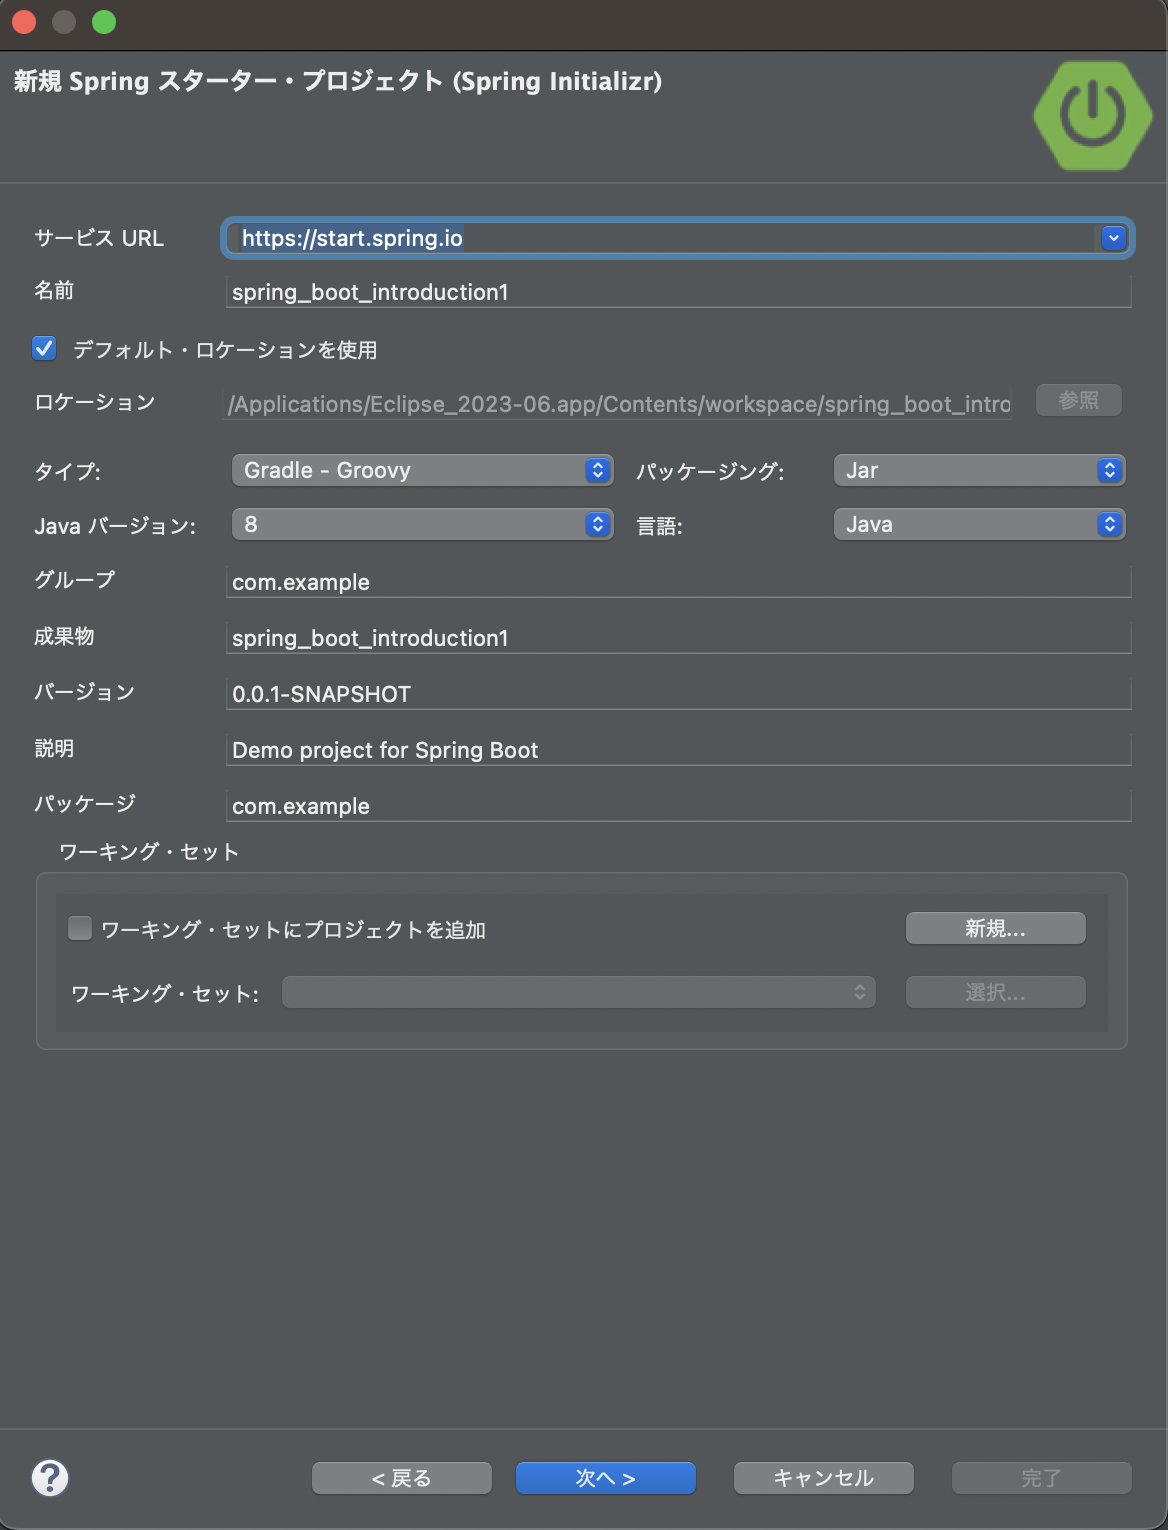1168x1530 pixels.
Task: Uncheck デフォルト・ロケーションを使用
Action: coord(44,350)
